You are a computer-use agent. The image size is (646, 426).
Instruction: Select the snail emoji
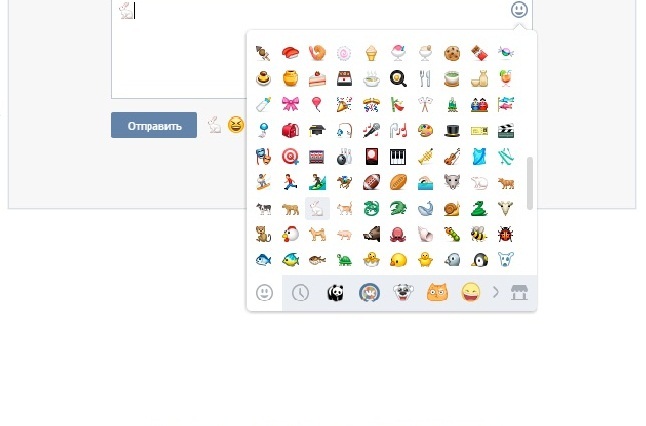[x=452, y=208]
